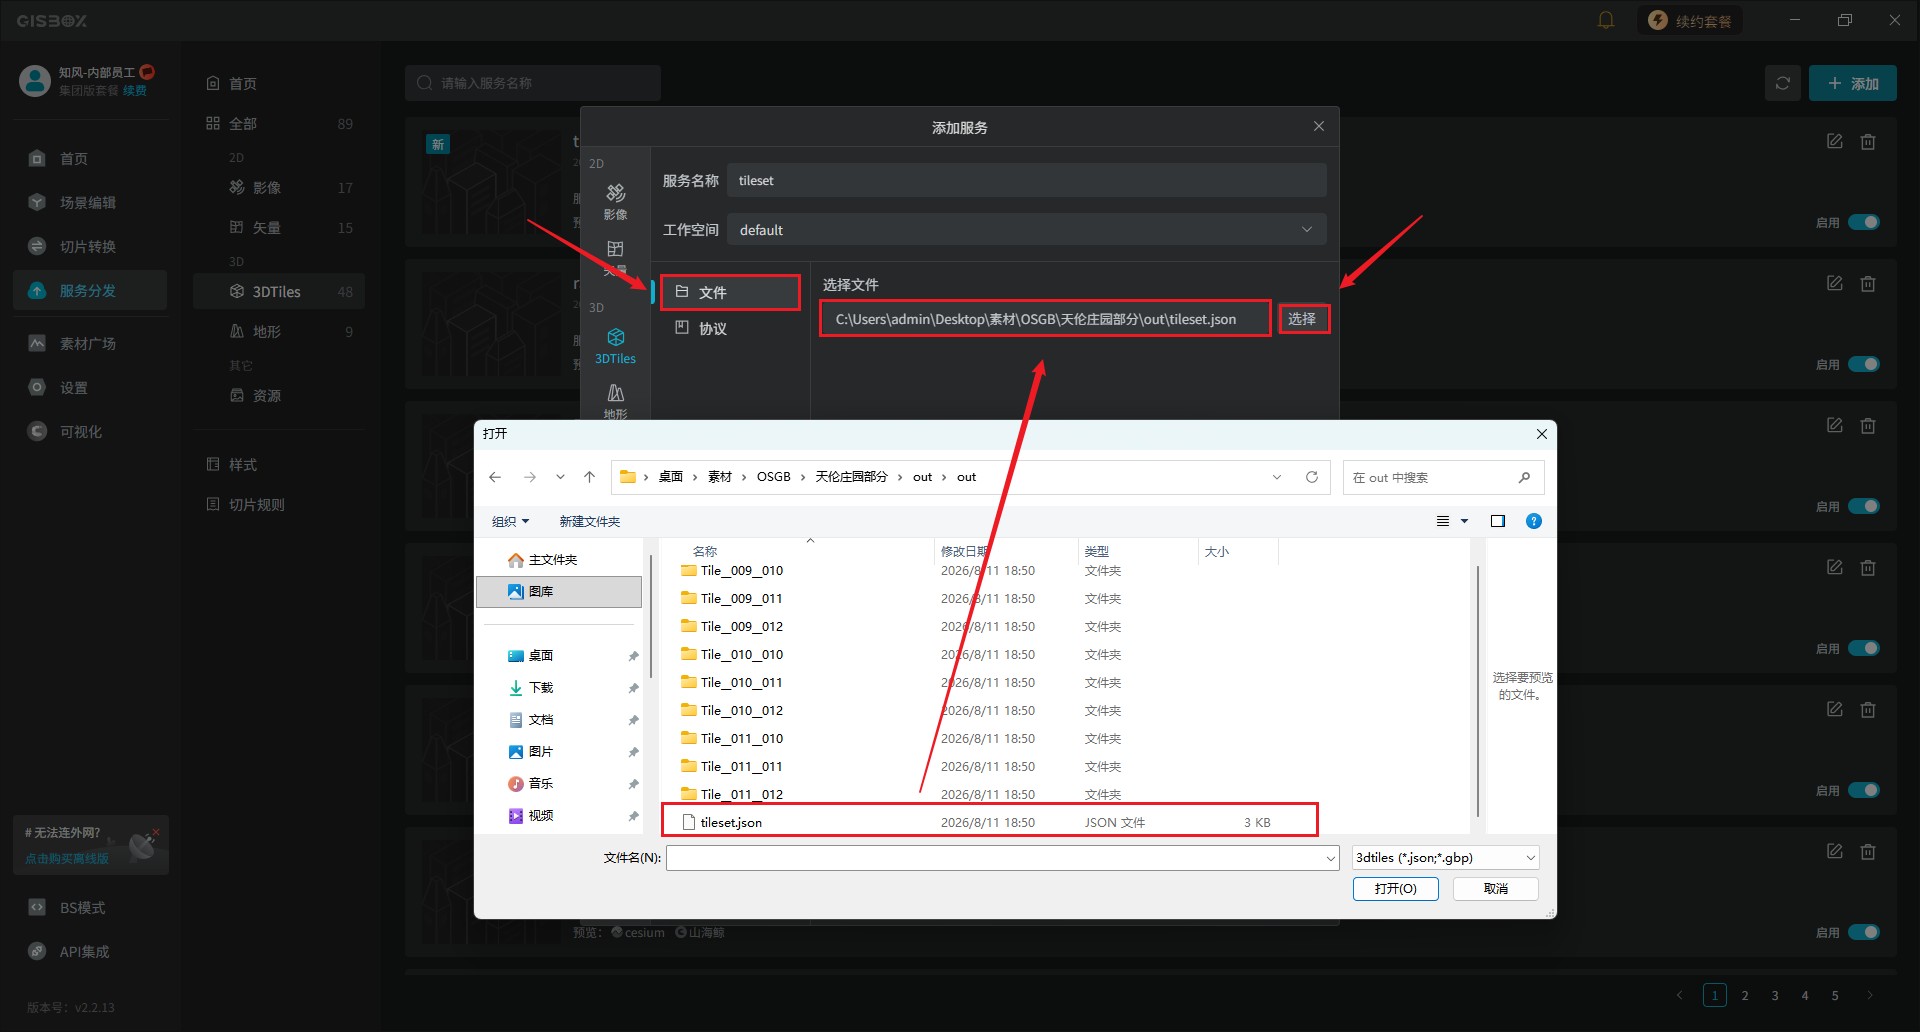Viewport: 1920px width, 1032px height.
Task: Click the help icon in the file dialog
Action: point(1534,521)
